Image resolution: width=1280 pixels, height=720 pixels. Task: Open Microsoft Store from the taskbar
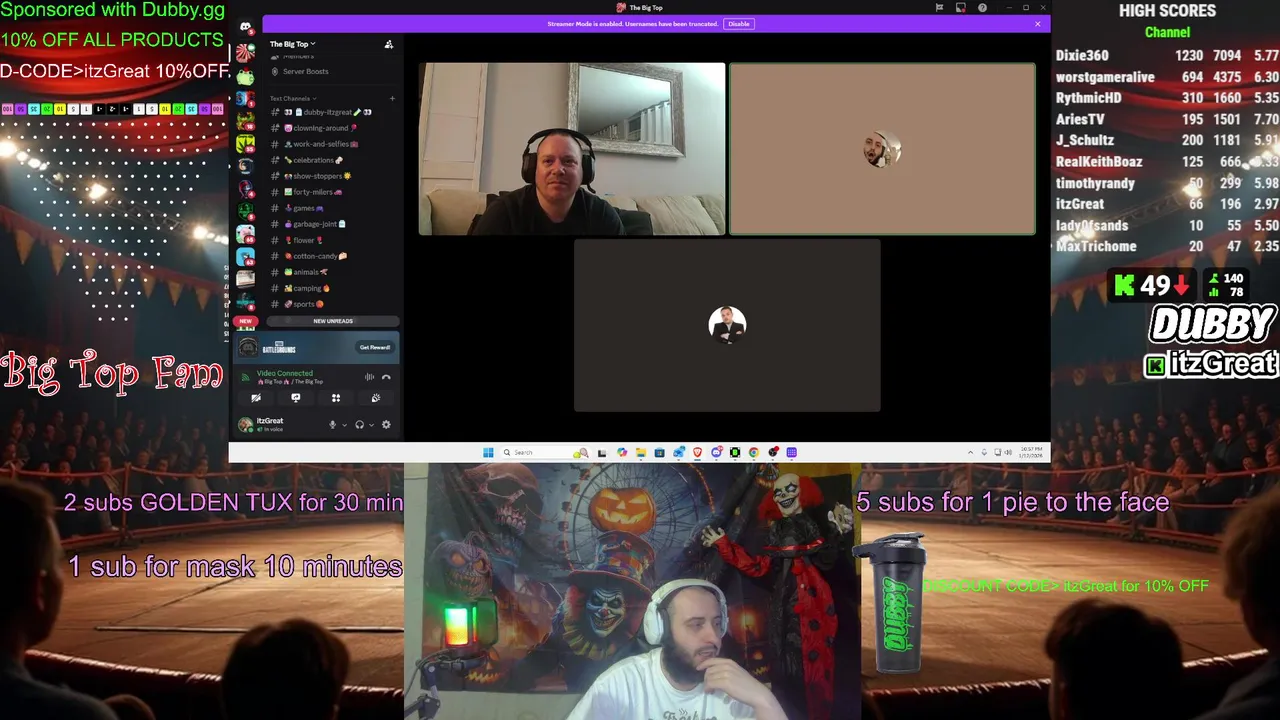tap(659, 452)
